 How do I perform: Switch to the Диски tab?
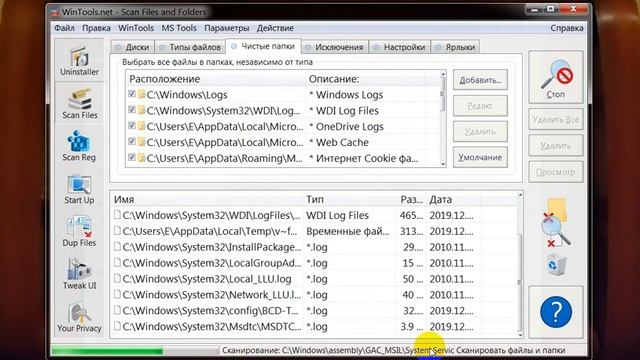click(133, 47)
